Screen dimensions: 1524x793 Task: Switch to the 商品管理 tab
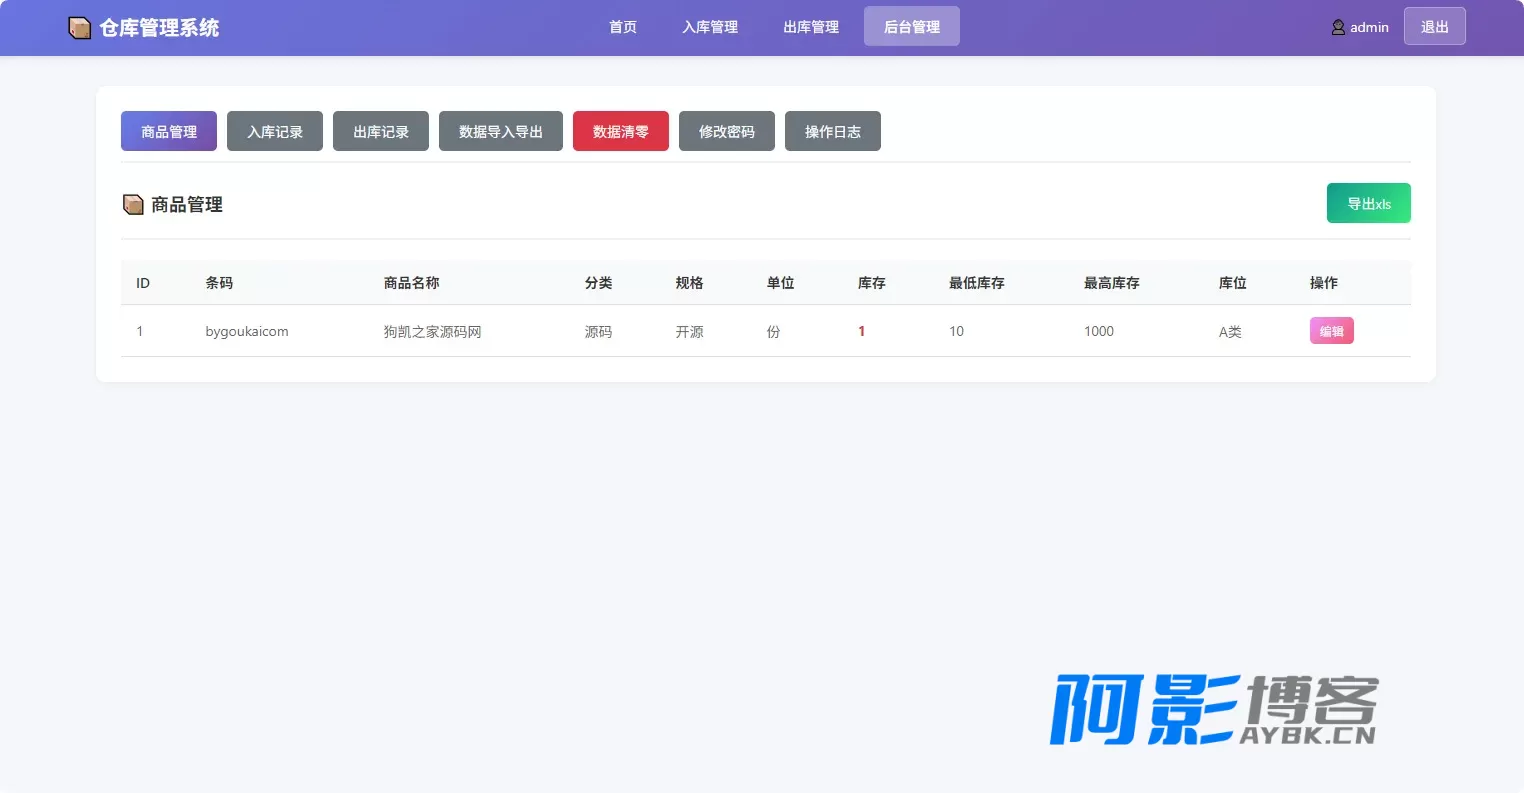[169, 131]
